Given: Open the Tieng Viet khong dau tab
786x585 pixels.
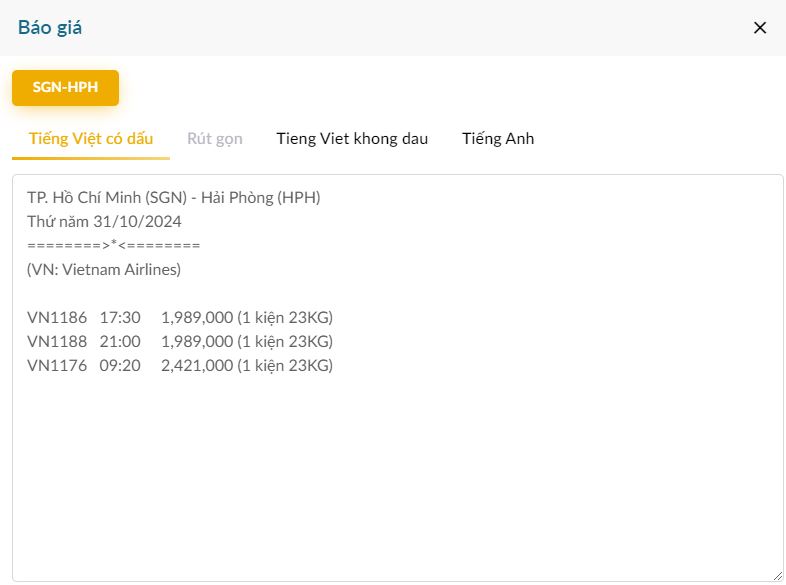Looking at the screenshot, I should [352, 138].
